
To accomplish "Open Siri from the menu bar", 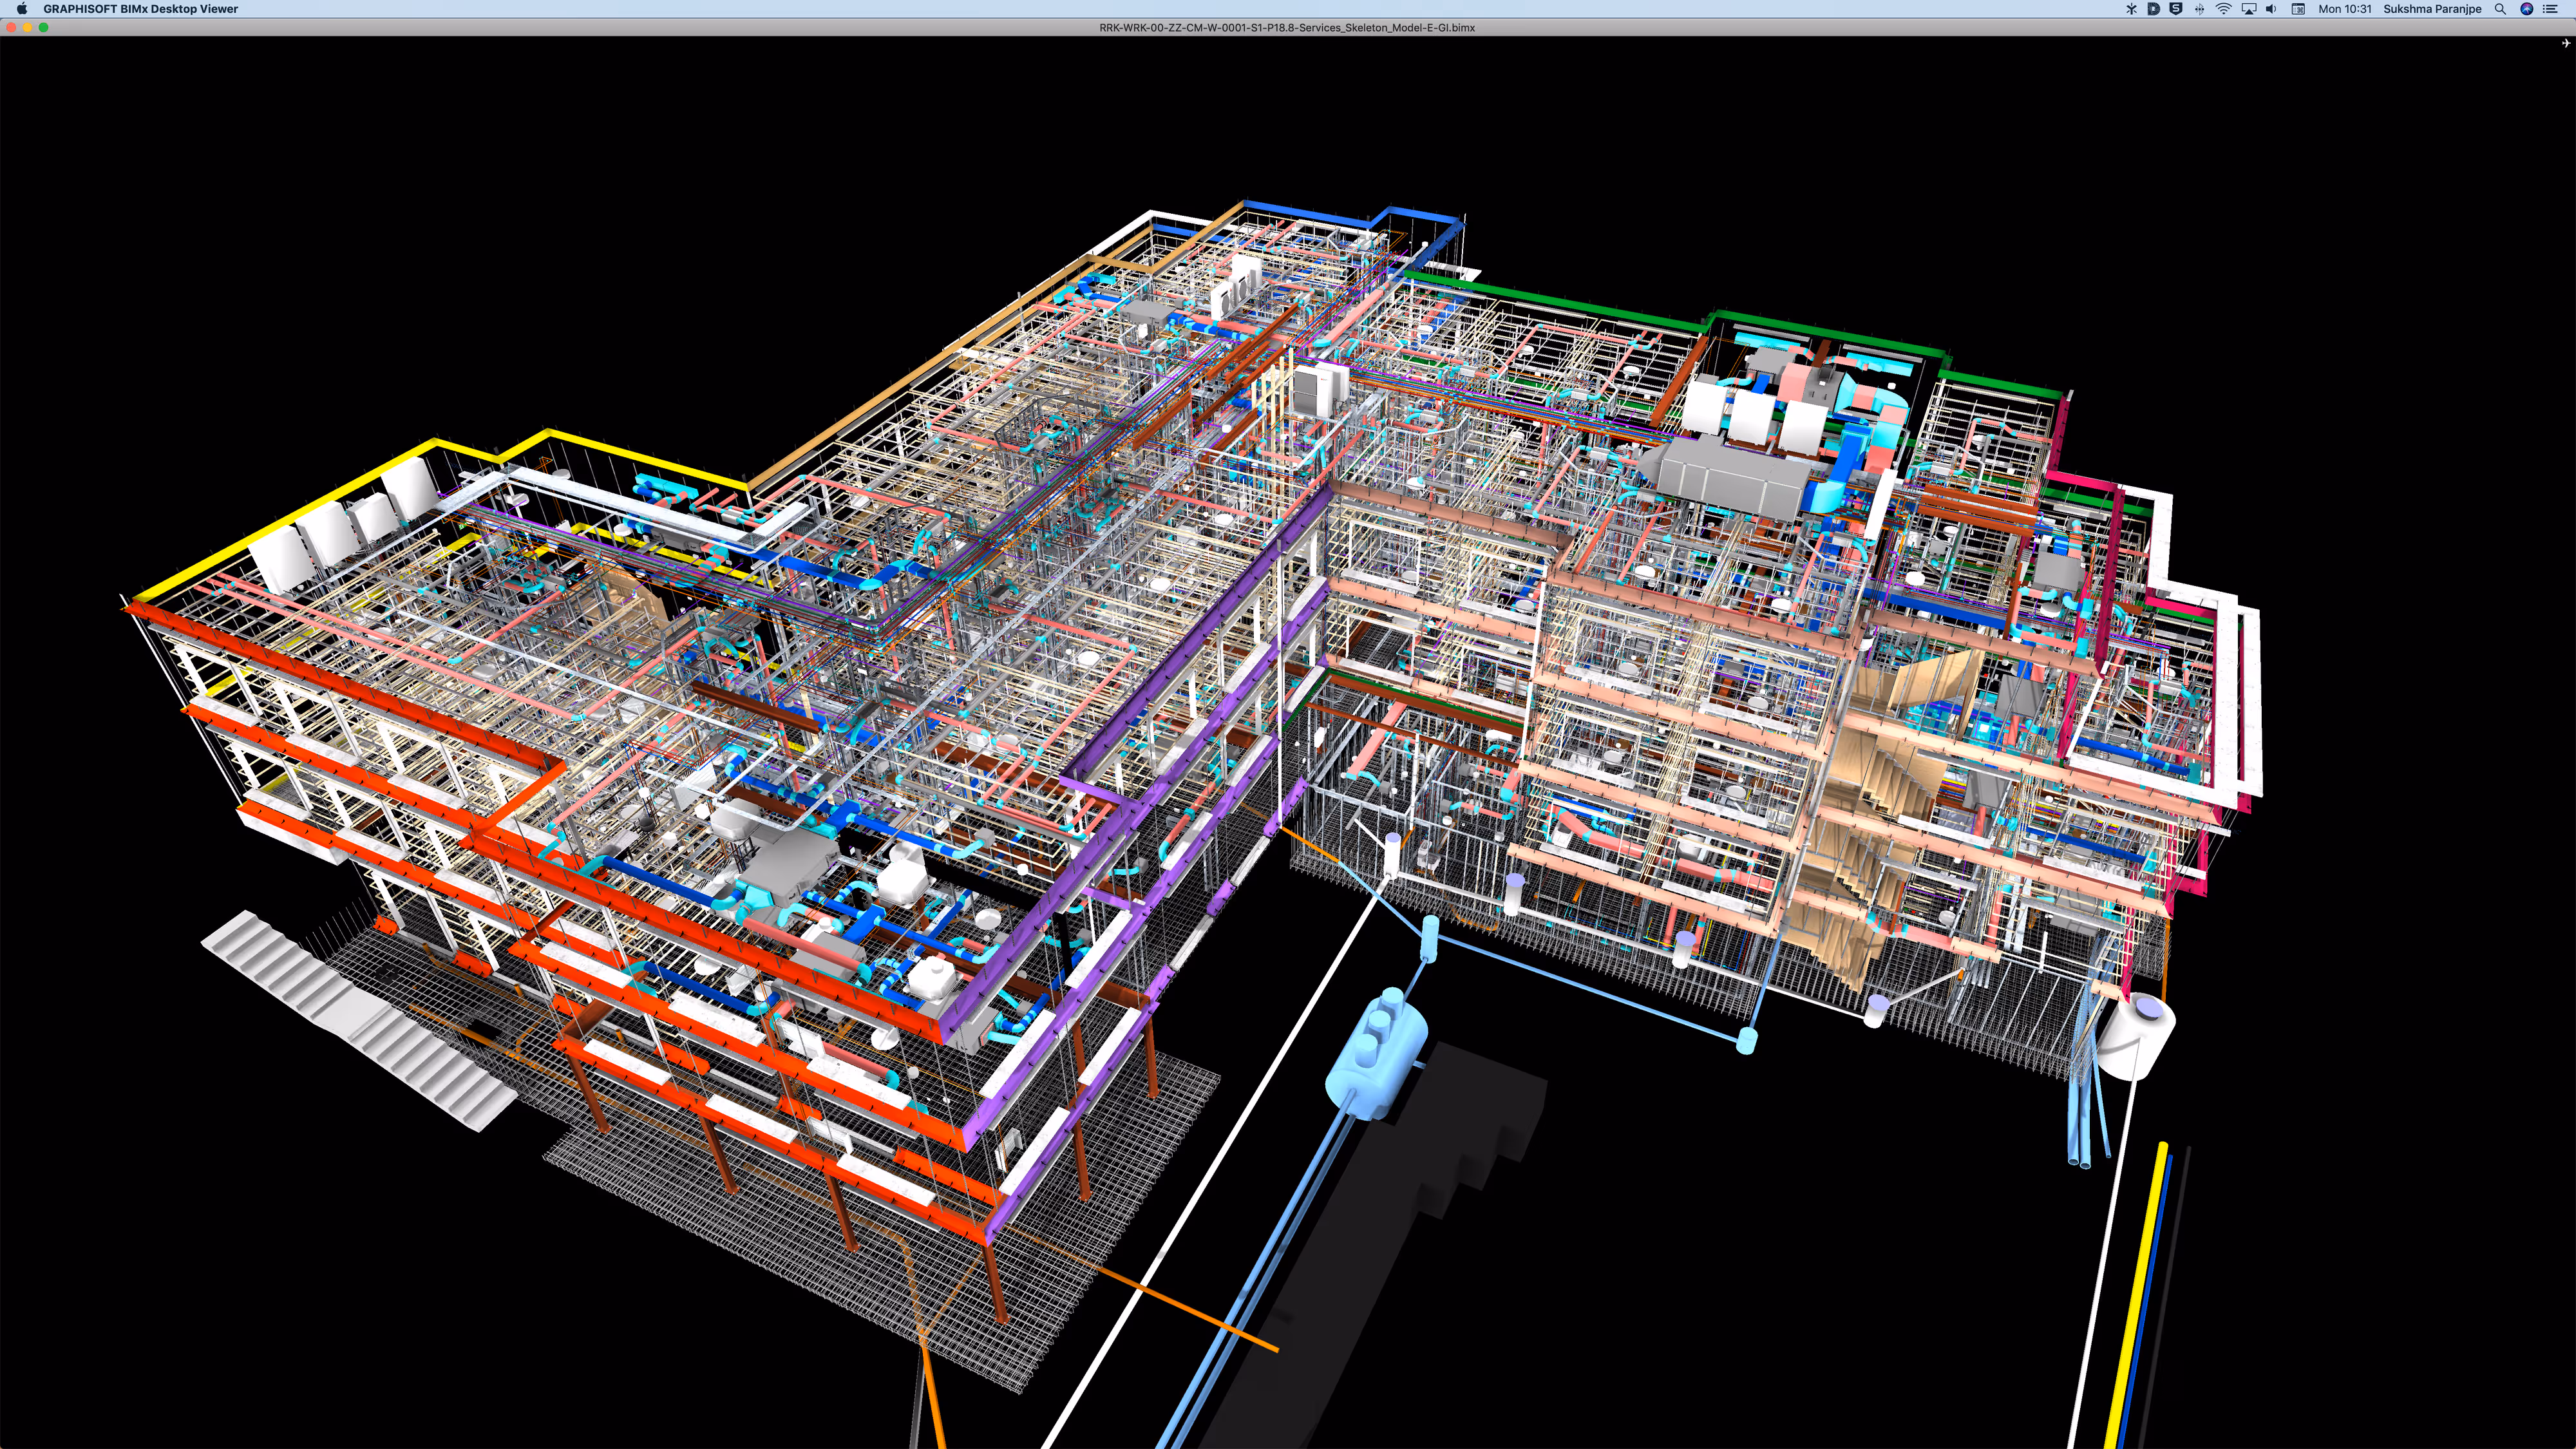I will [2526, 9].
